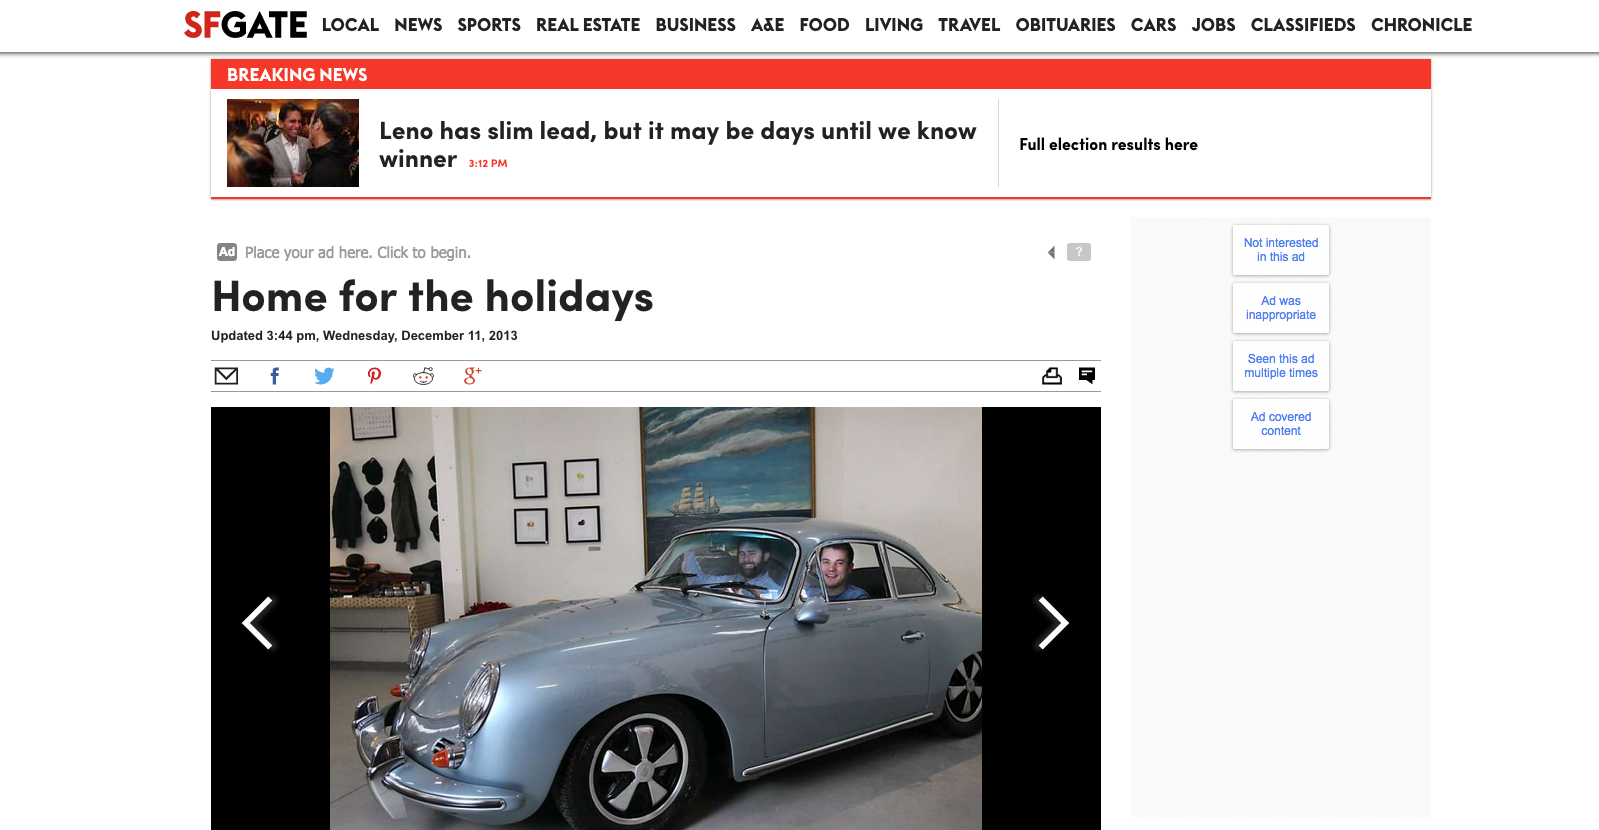Screen dimensions: 1599x830
Task: Go to previous slideshow photo
Action: pyautogui.click(x=258, y=623)
